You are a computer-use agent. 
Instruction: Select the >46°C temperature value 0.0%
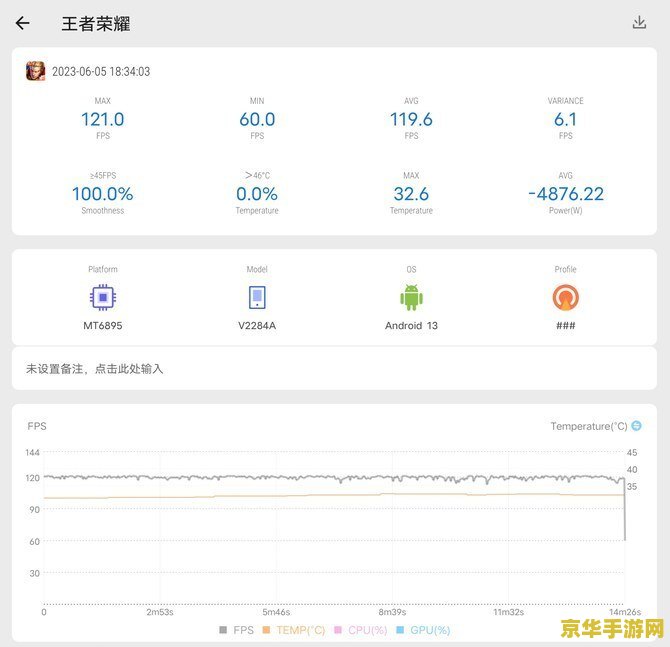coord(257,194)
